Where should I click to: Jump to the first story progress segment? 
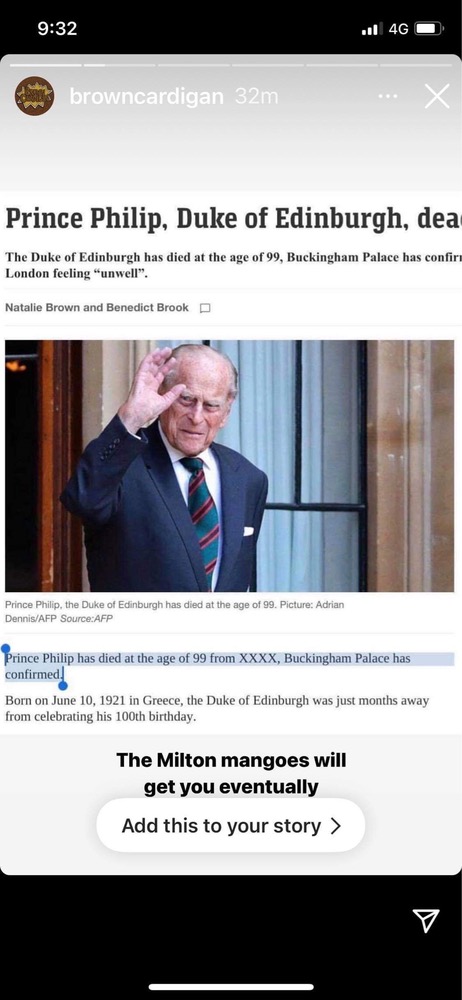coord(46,64)
